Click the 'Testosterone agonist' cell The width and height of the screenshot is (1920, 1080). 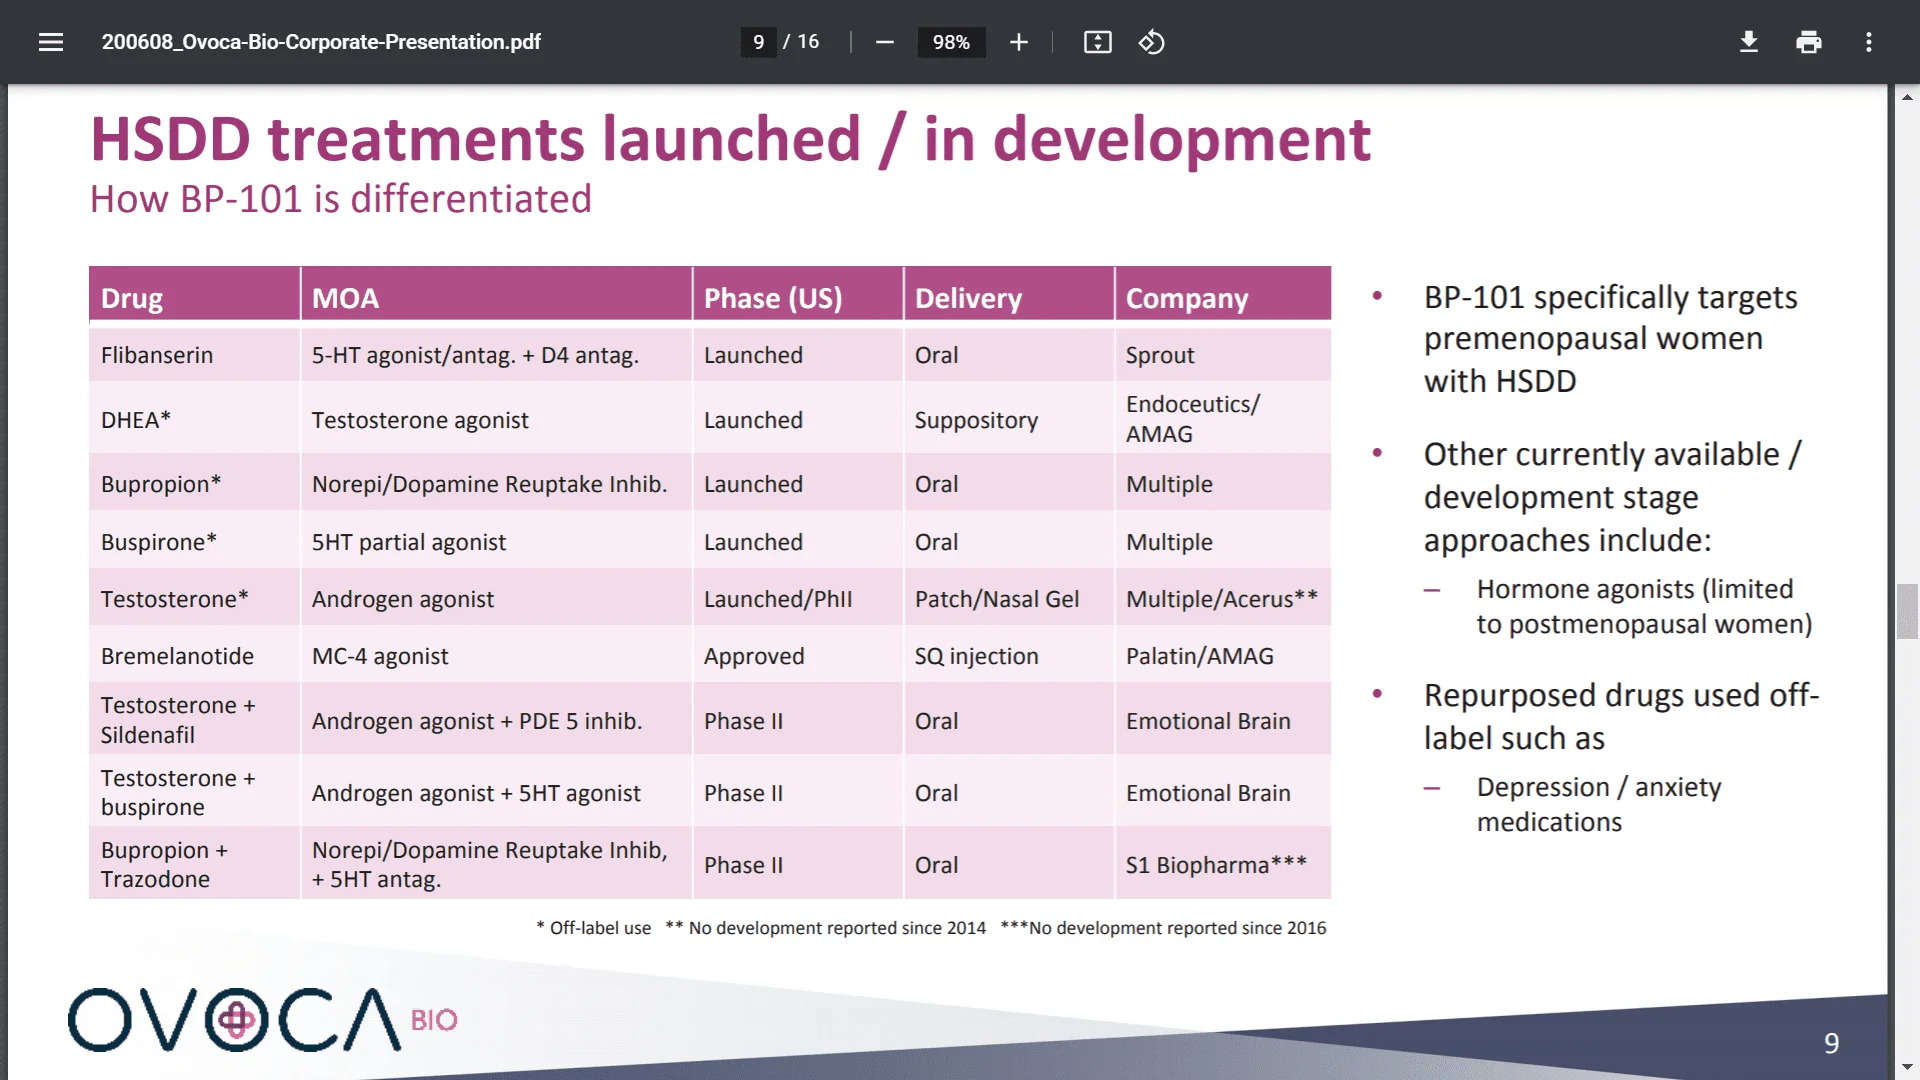tap(496, 419)
